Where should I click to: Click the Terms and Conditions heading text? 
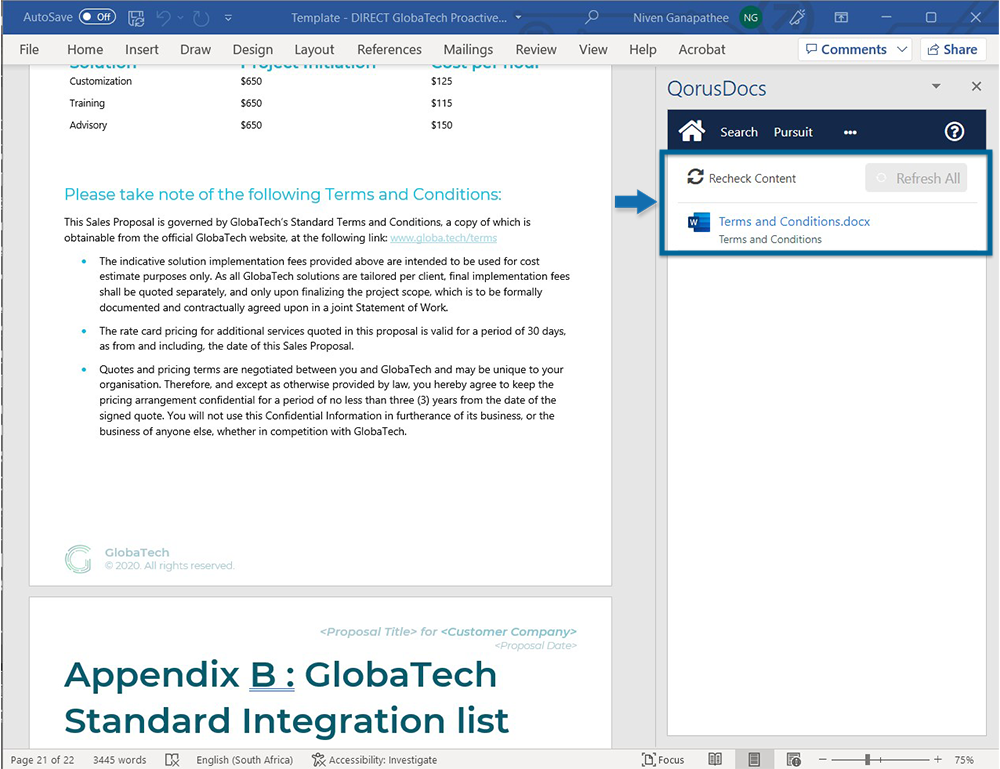(x=283, y=194)
